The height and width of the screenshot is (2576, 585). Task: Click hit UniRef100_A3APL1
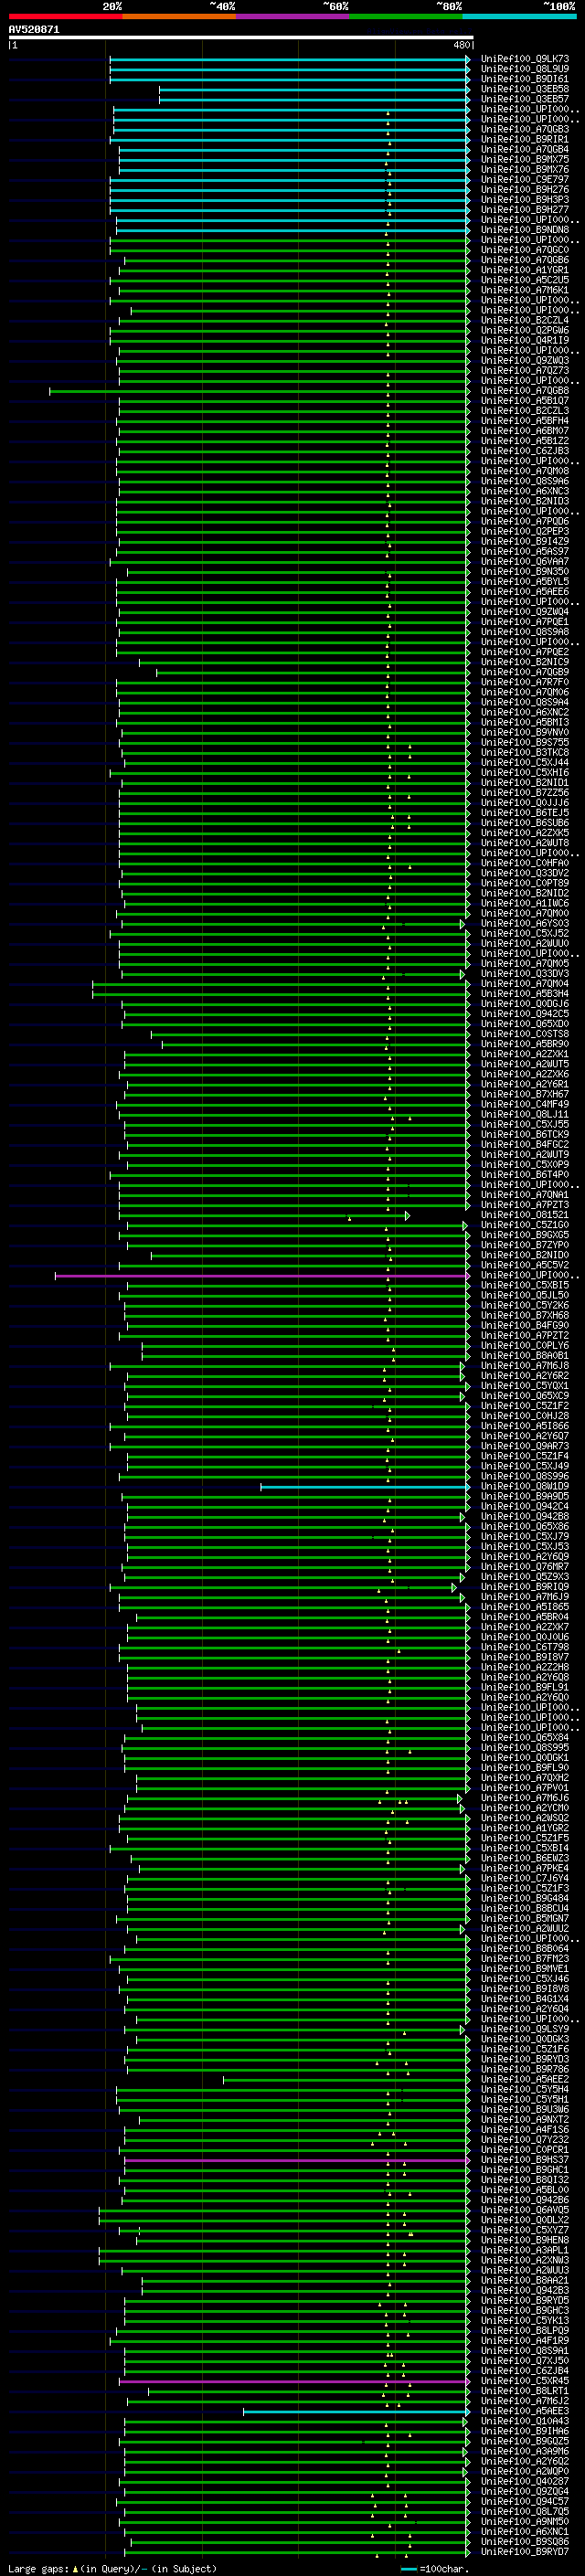(x=525, y=2250)
